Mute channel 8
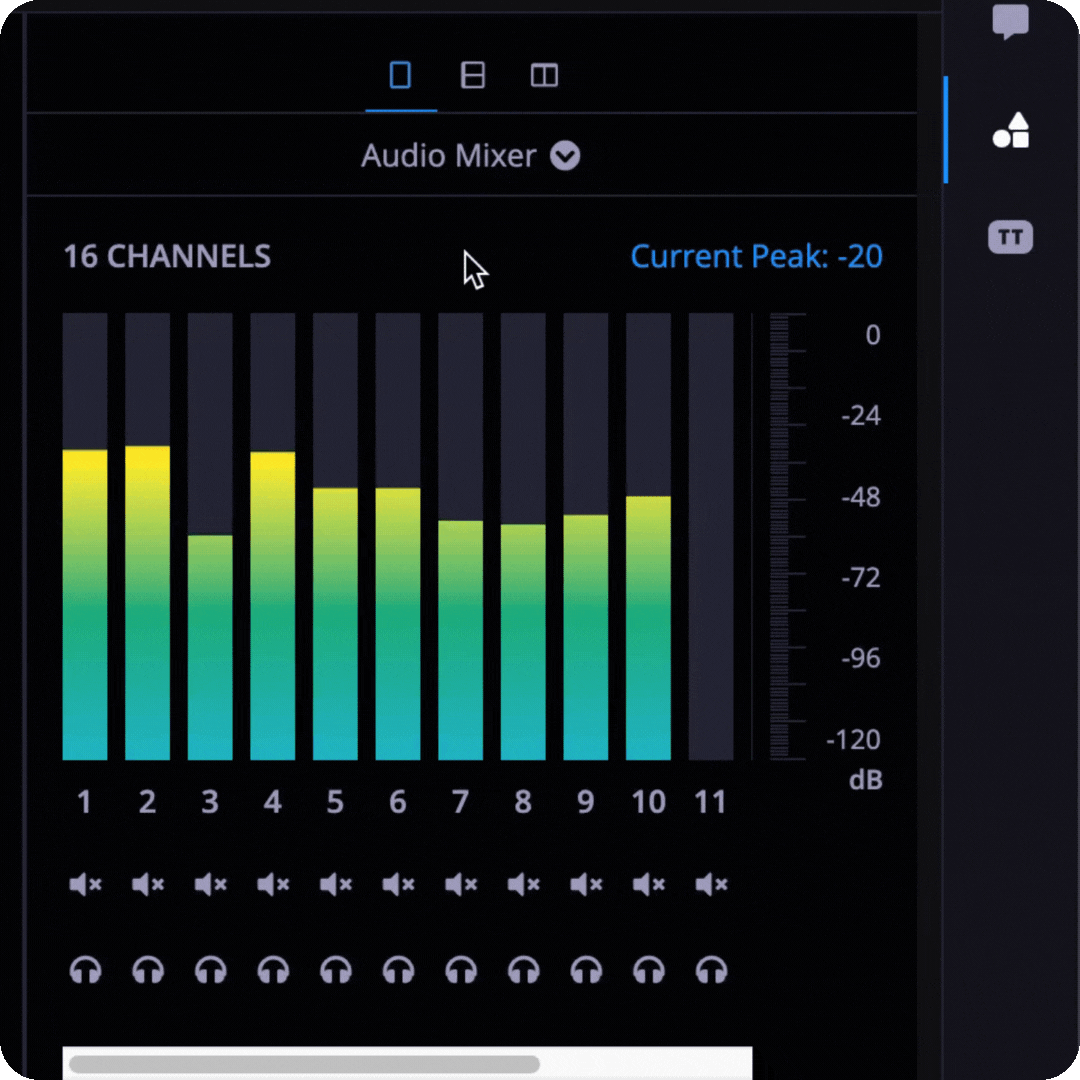Screen dimensions: 1080x1080 click(523, 884)
